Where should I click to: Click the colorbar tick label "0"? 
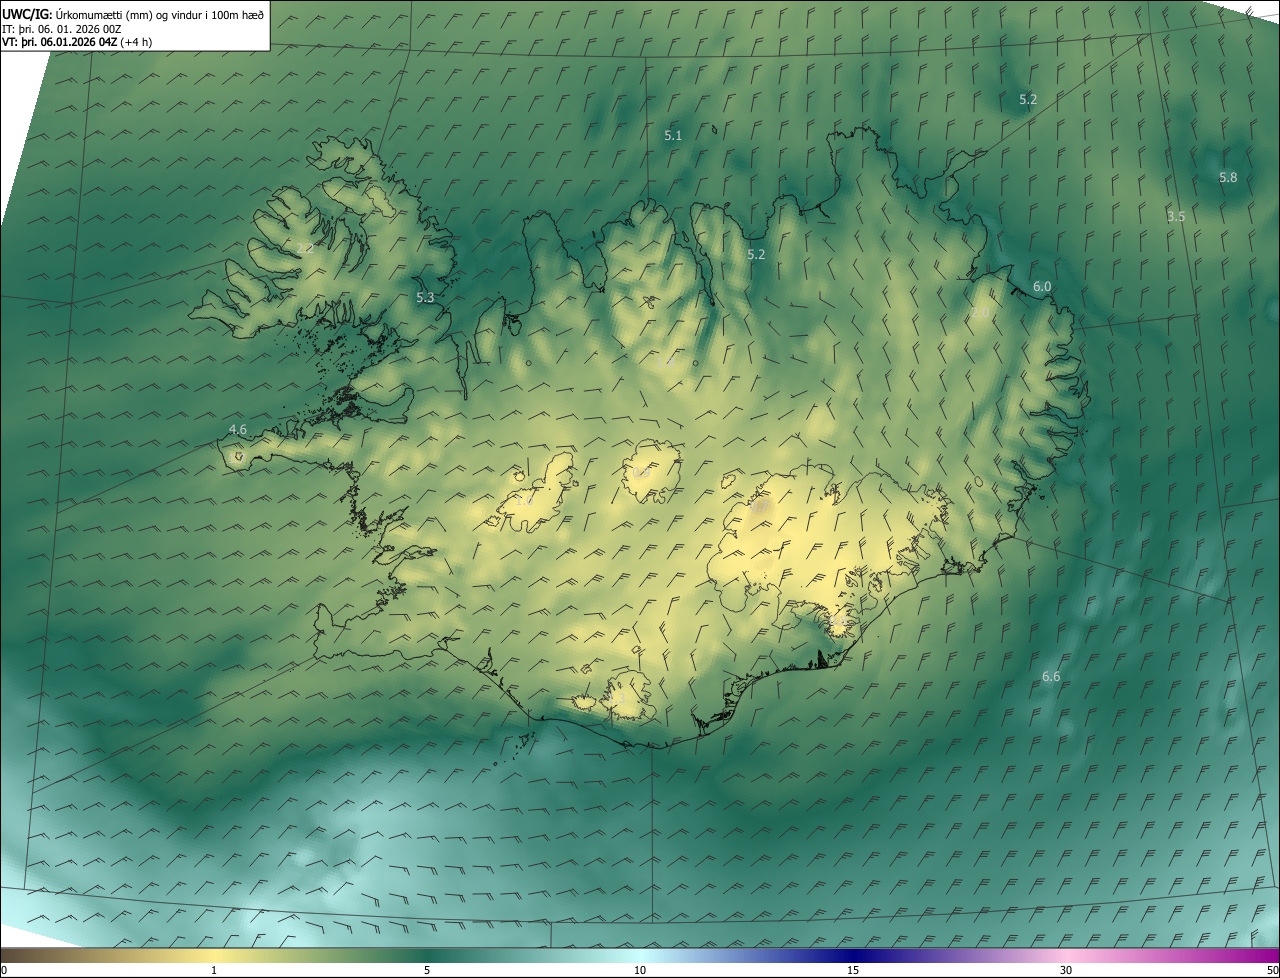(x=4, y=970)
